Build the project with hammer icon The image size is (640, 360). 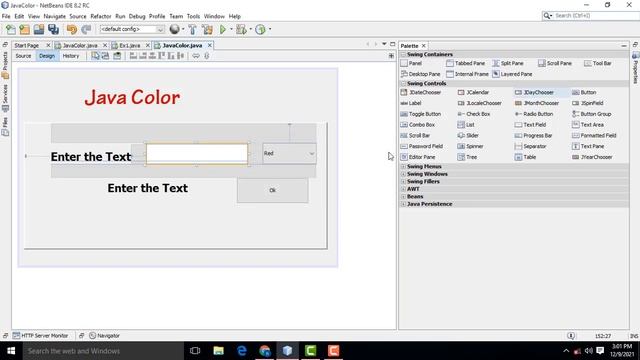point(192,29)
